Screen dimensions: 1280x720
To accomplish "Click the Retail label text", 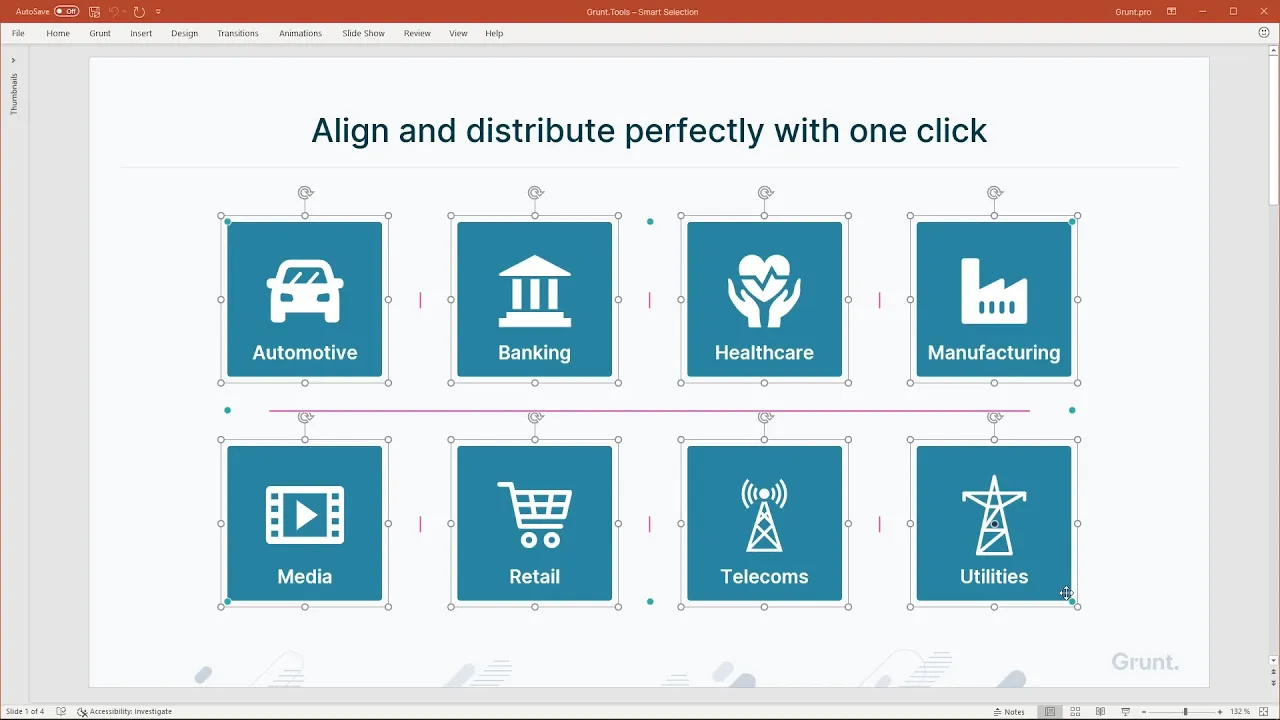I will pyautogui.click(x=535, y=576).
